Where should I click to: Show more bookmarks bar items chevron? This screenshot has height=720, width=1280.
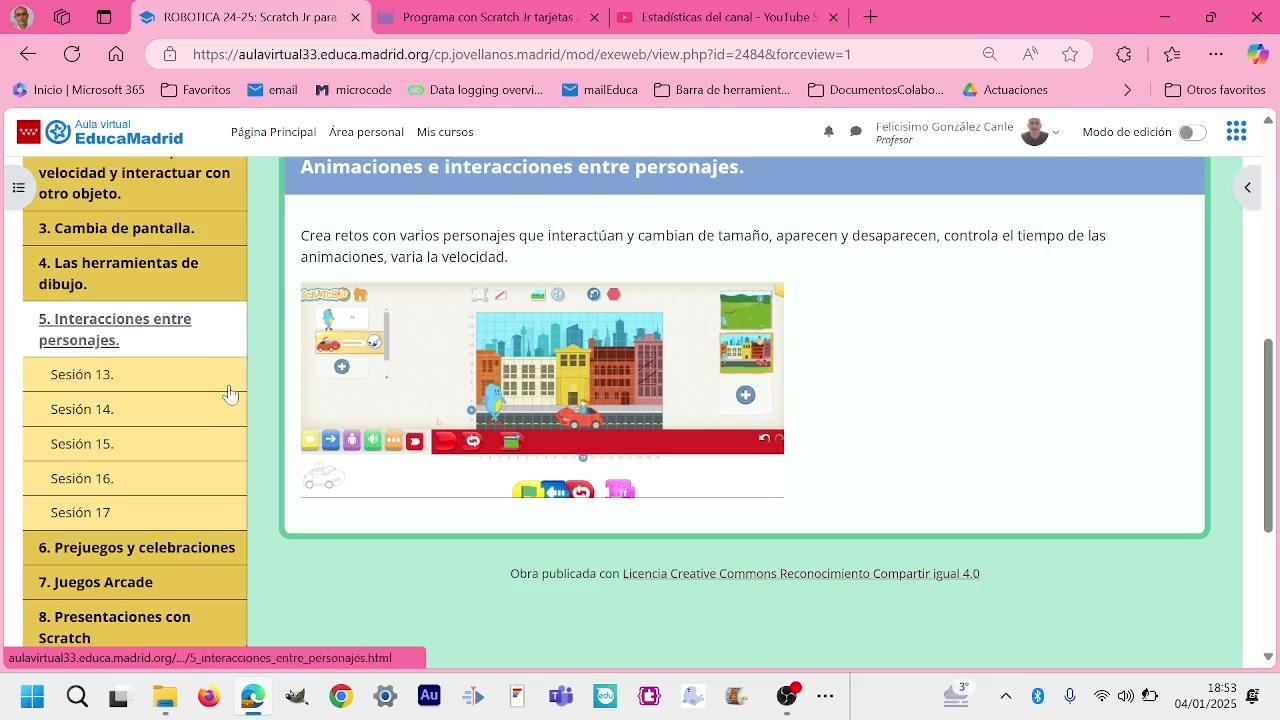pos(1128,90)
